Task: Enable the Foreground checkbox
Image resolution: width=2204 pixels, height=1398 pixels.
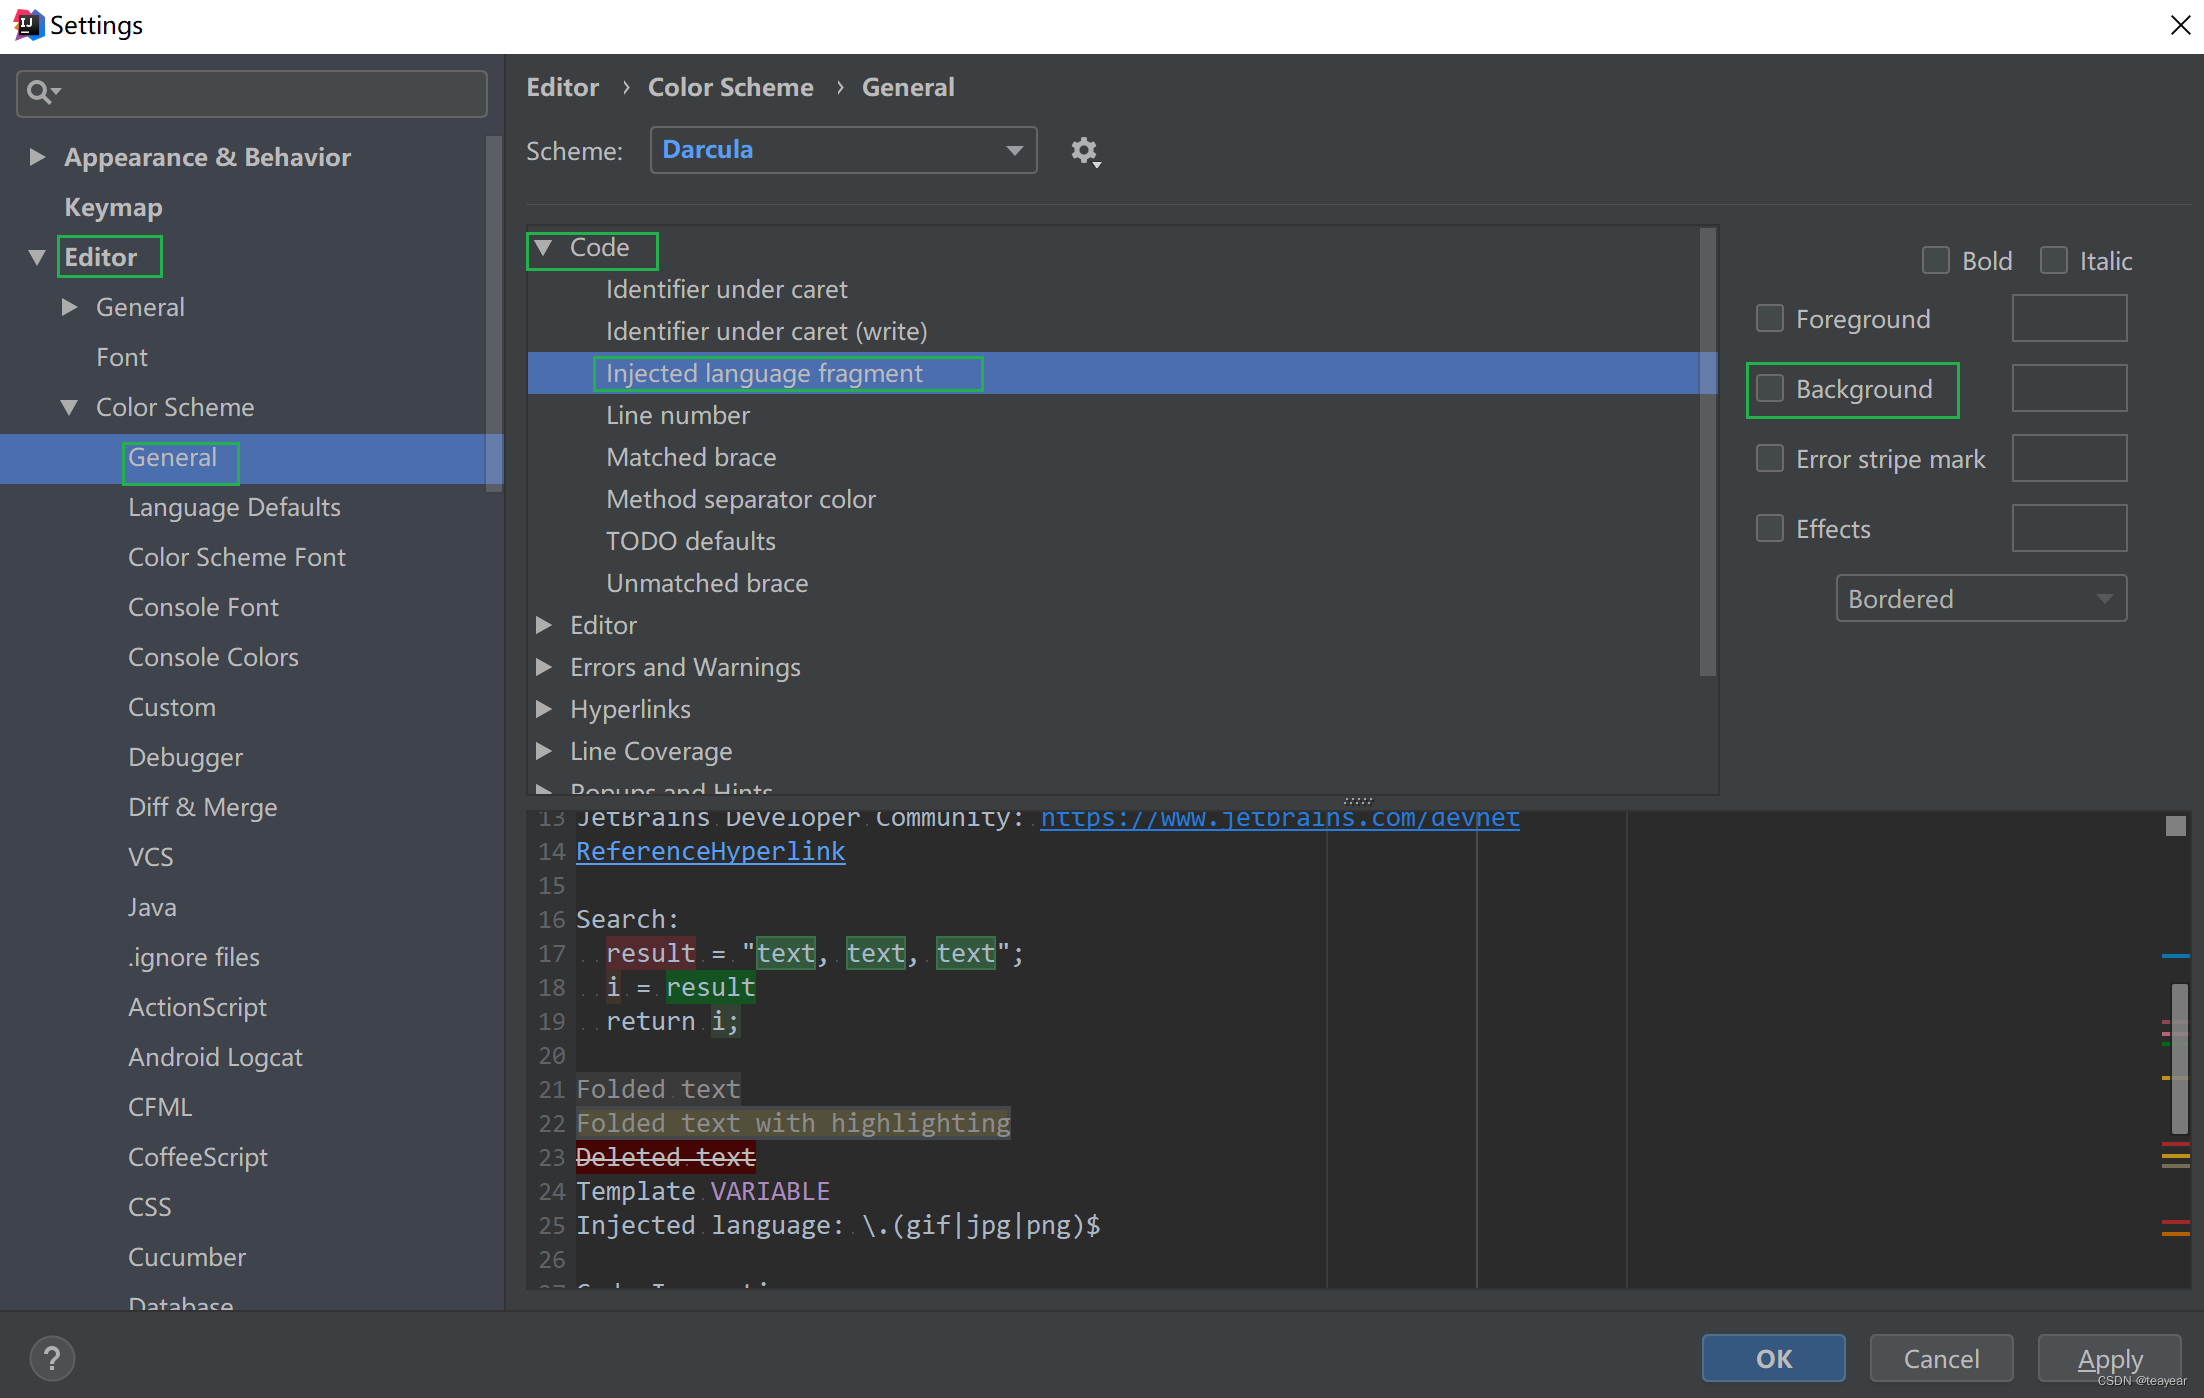Action: click(x=1769, y=318)
